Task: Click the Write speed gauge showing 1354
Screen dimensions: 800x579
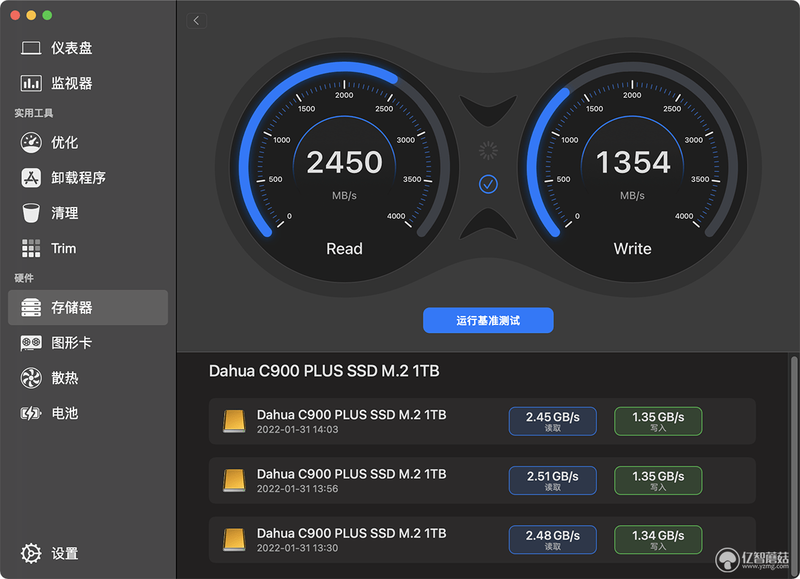Action: coord(633,167)
